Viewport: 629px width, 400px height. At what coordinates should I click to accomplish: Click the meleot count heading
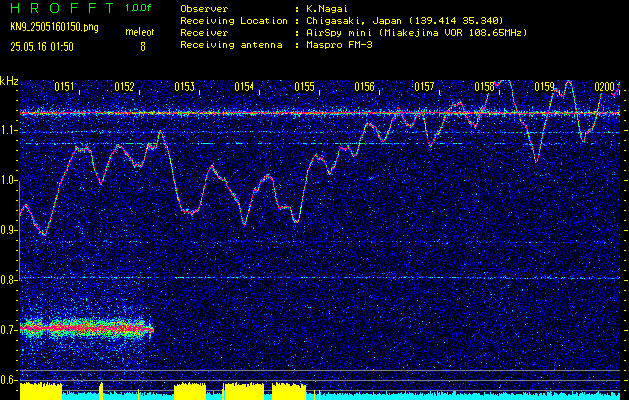[140, 32]
